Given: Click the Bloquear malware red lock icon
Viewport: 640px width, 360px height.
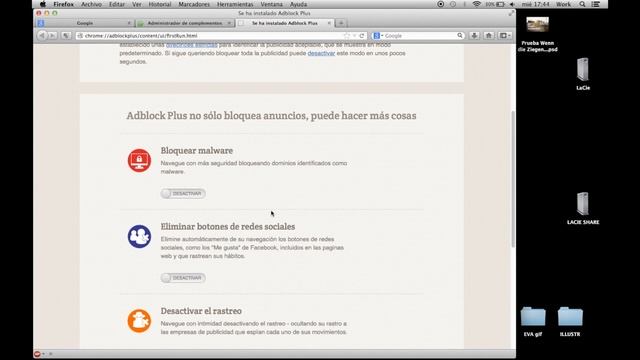Looking at the screenshot, I should point(139,160).
